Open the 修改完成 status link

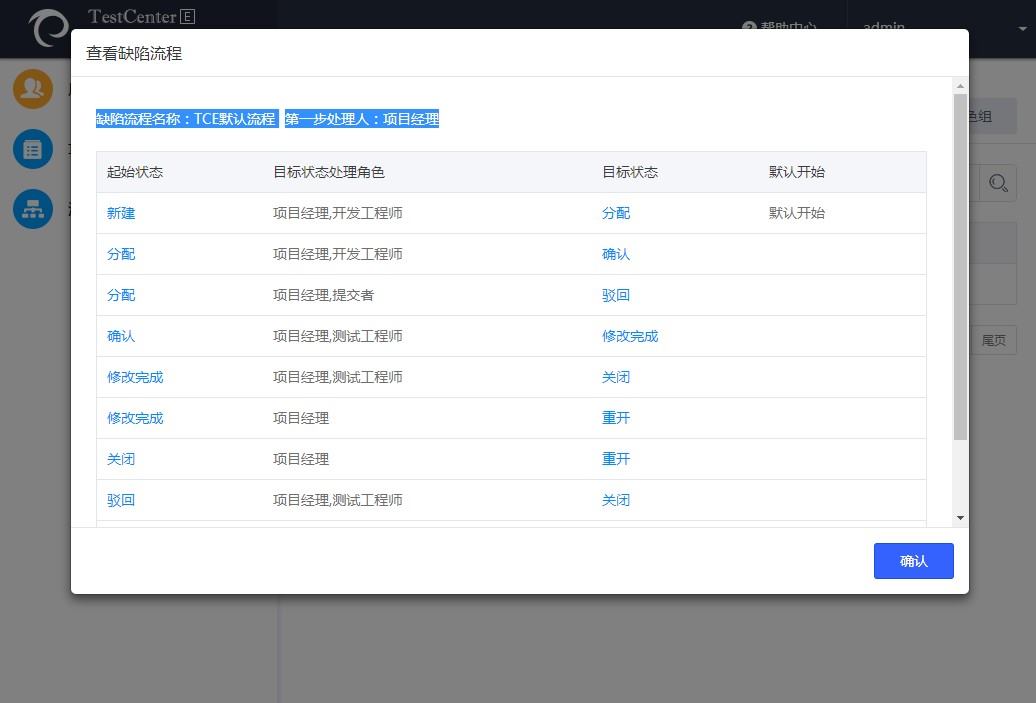click(135, 377)
